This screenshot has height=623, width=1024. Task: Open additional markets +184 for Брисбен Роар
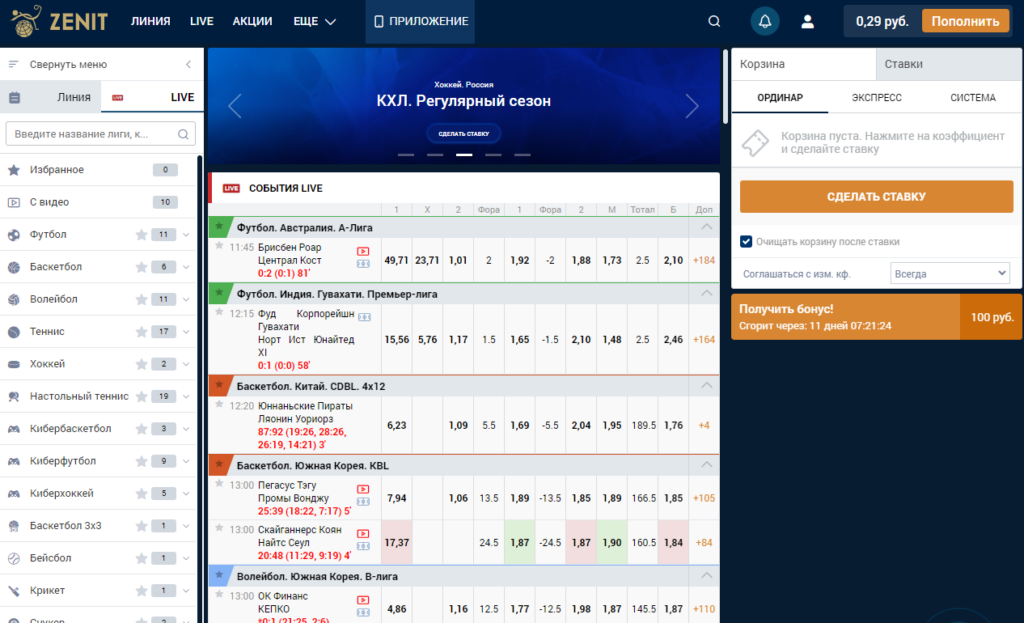(x=703, y=261)
